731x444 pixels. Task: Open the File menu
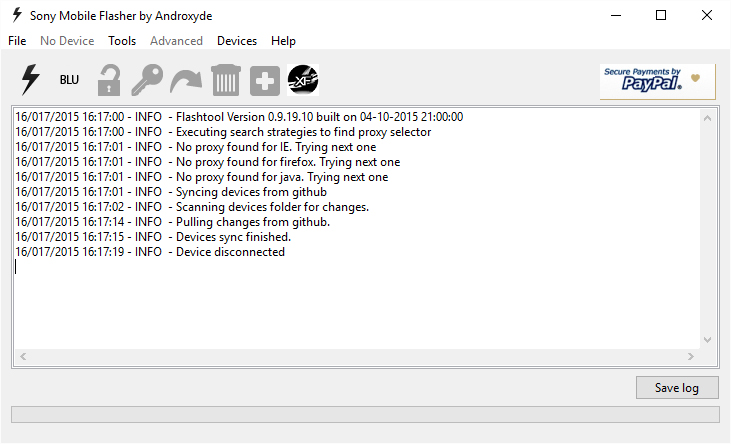click(x=17, y=41)
